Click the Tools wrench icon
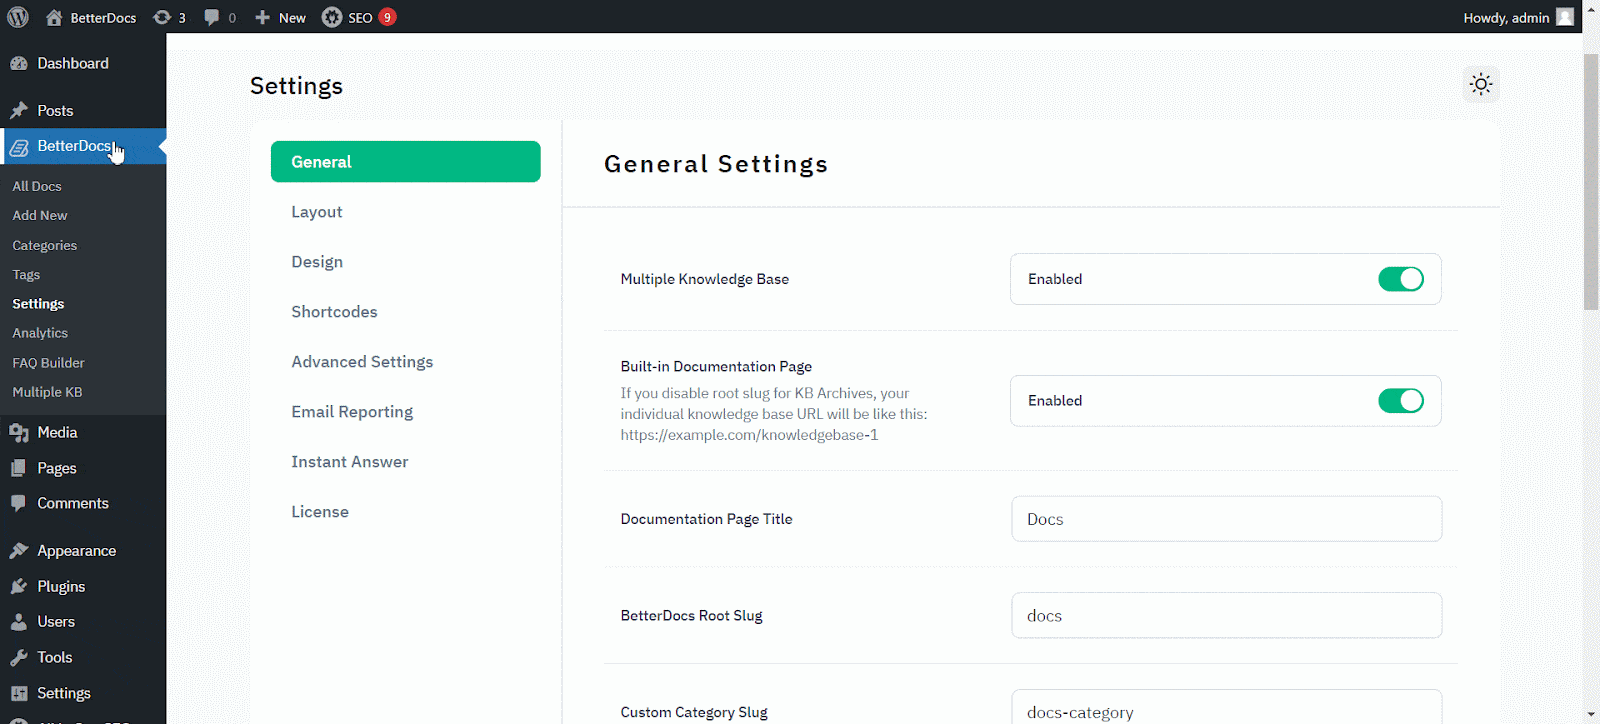 click(19, 657)
